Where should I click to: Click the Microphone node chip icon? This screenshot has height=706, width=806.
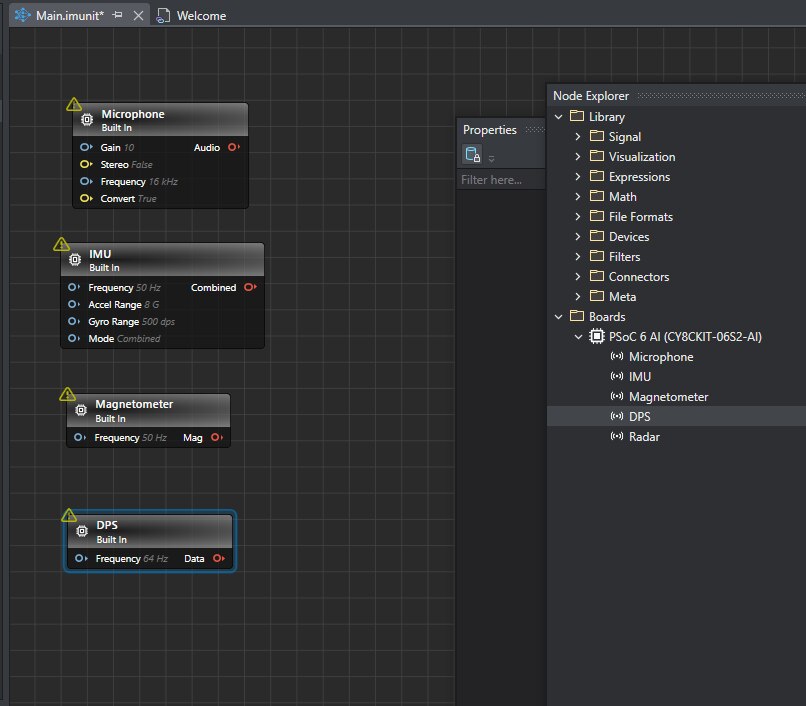point(87,120)
